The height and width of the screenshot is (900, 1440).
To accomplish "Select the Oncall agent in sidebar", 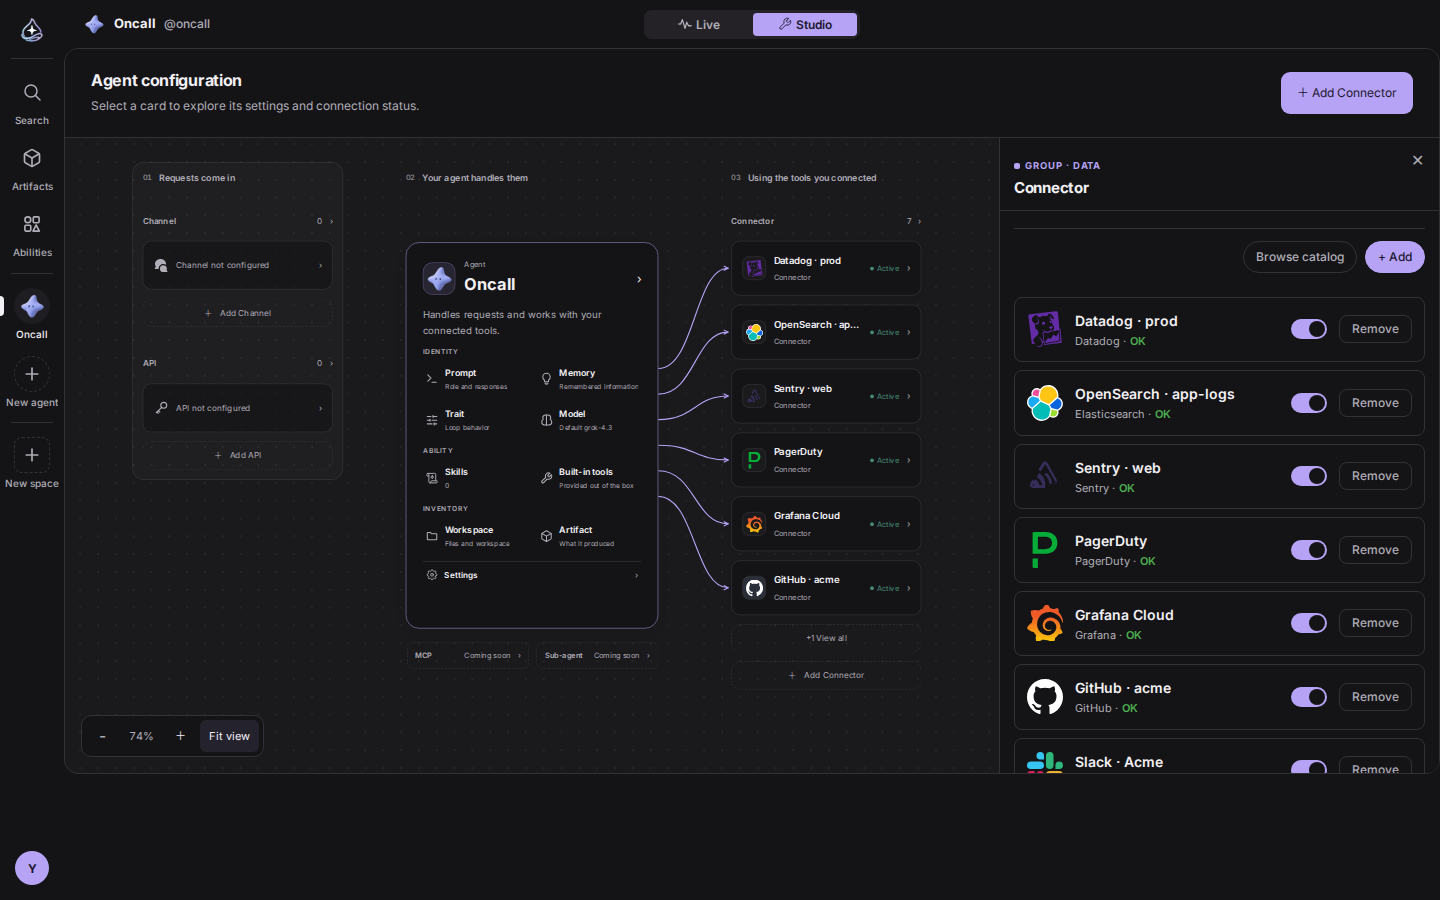I will click(x=32, y=315).
